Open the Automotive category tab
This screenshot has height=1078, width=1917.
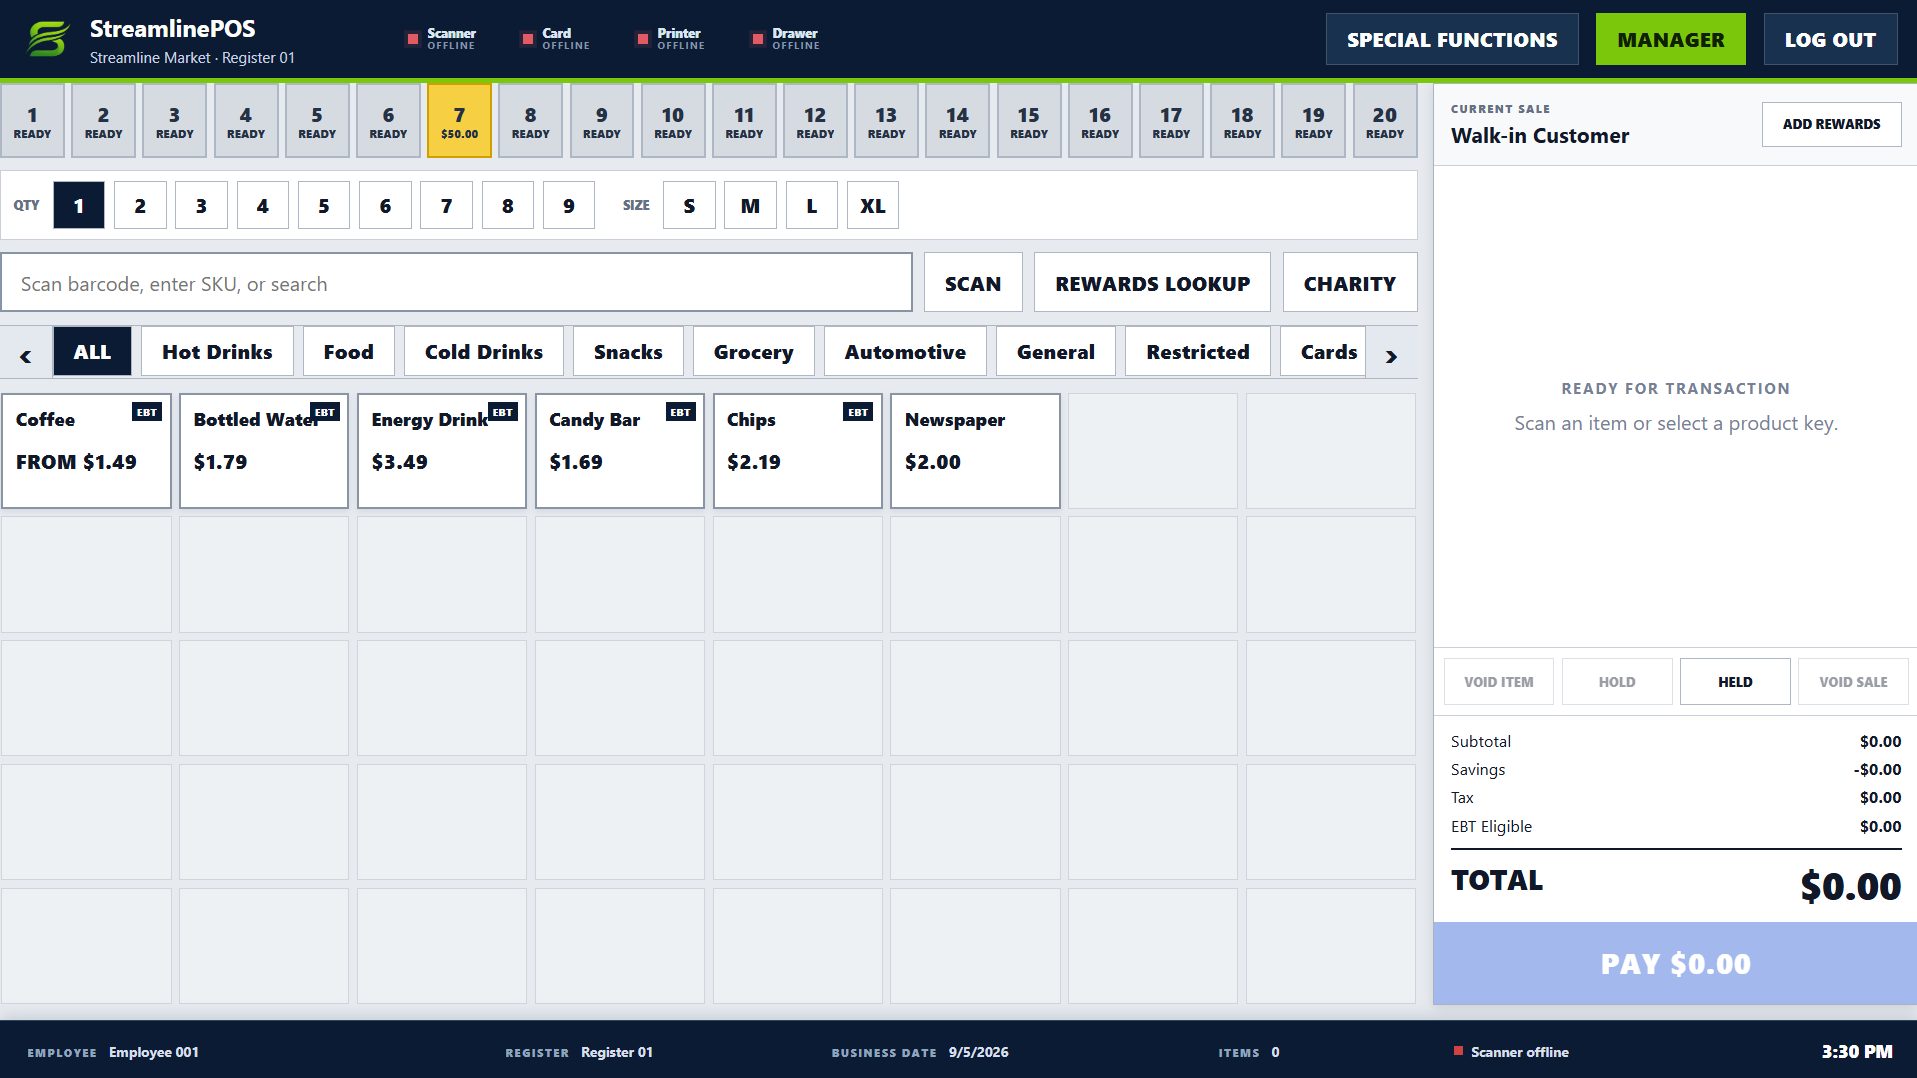point(905,352)
